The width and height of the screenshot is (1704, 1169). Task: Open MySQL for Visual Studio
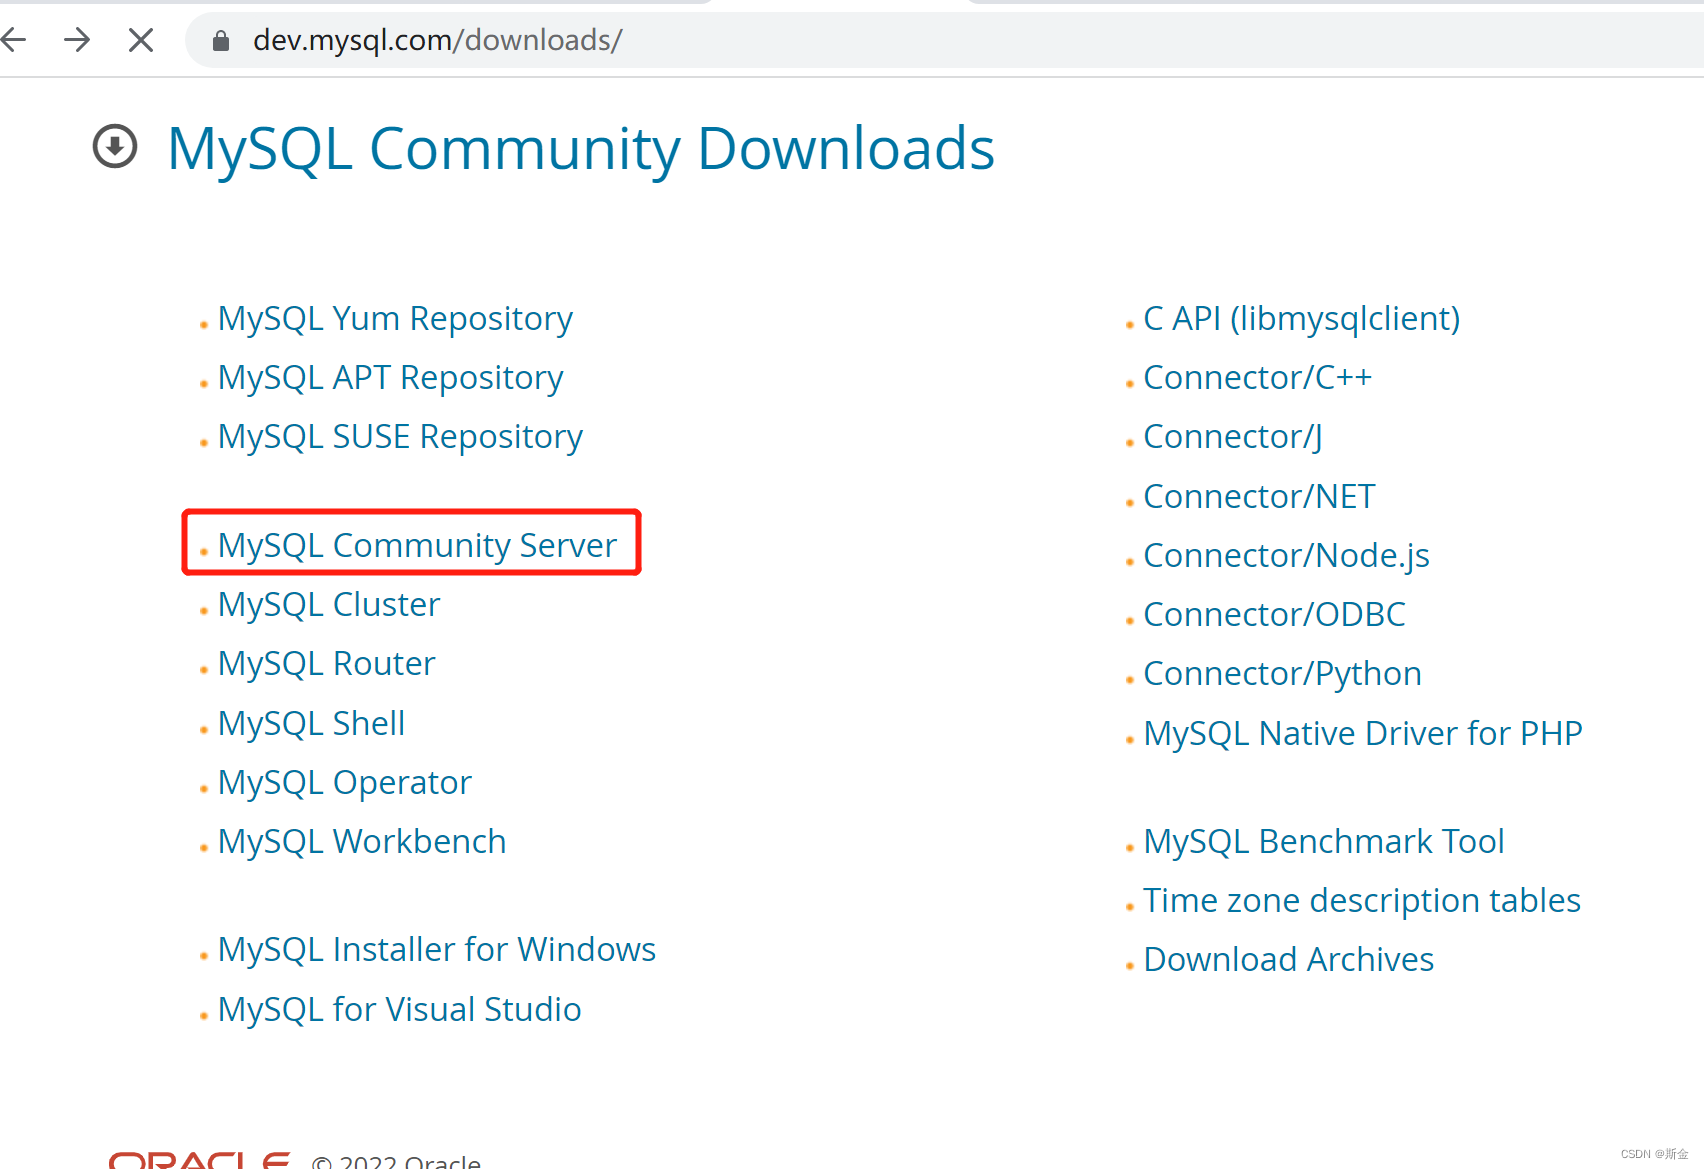coord(399,1009)
